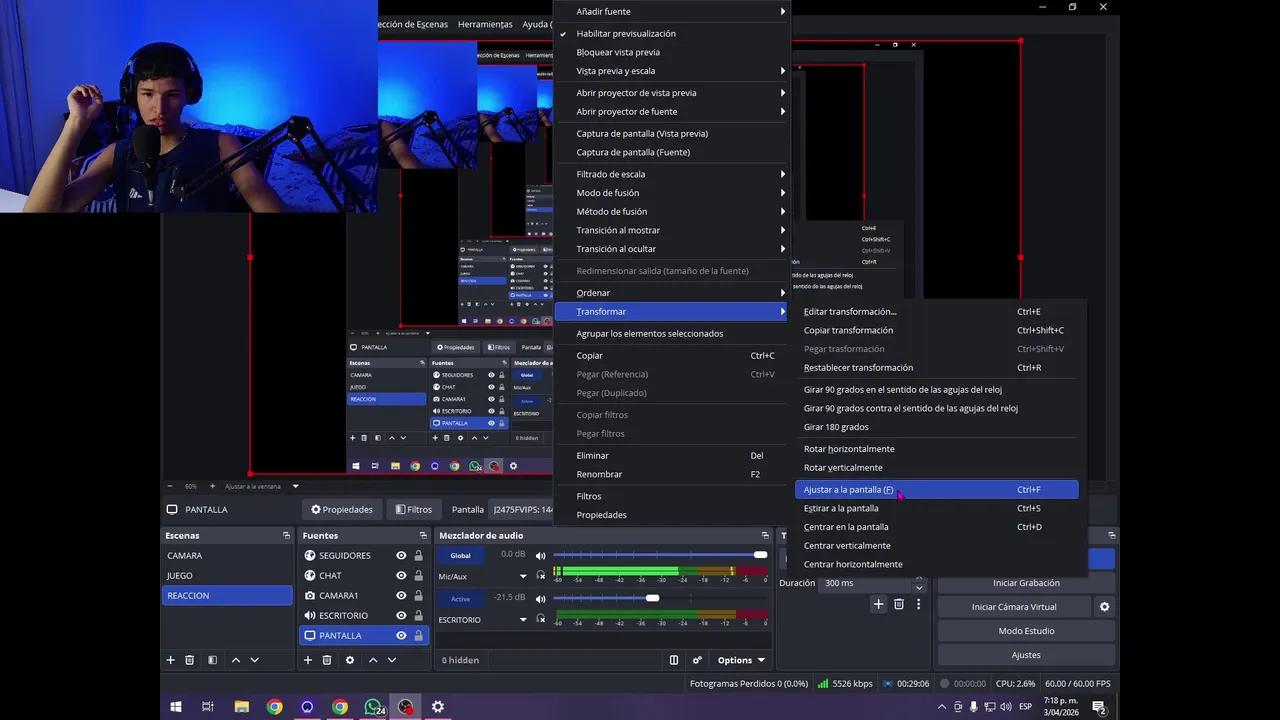Undock the Fuentes panel with float icon

[423, 536]
